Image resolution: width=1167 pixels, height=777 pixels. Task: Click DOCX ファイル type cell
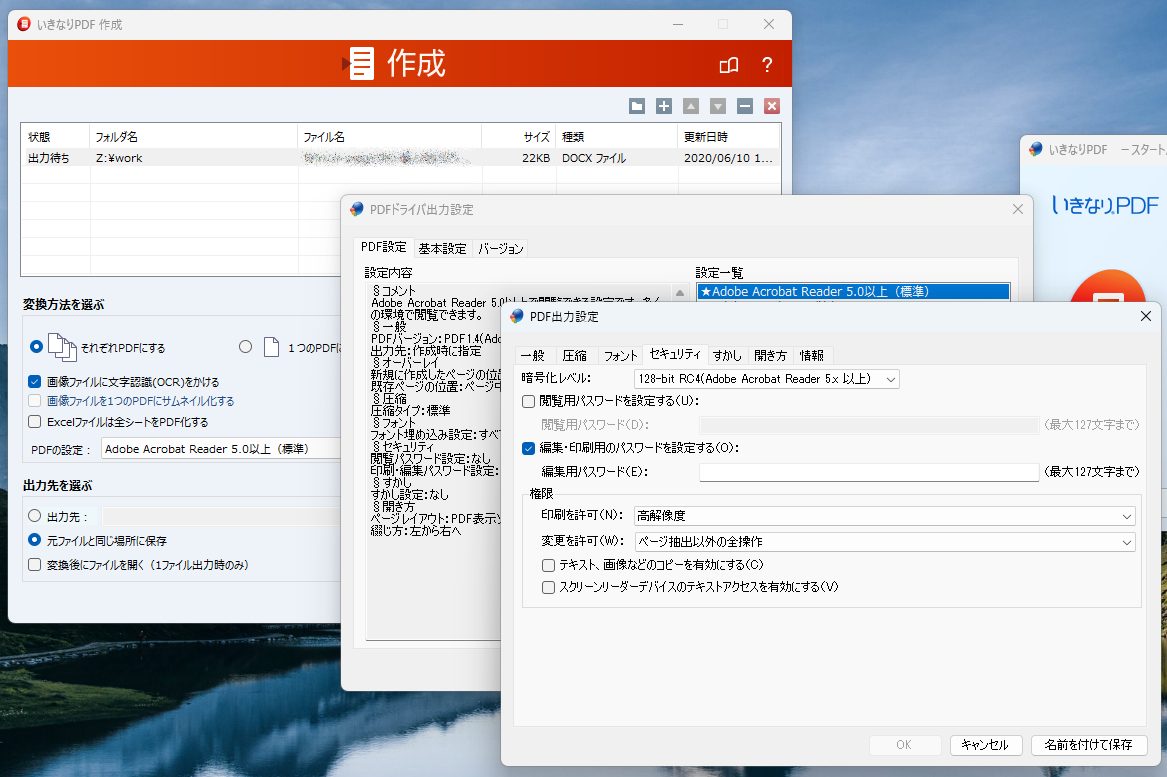click(x=594, y=158)
